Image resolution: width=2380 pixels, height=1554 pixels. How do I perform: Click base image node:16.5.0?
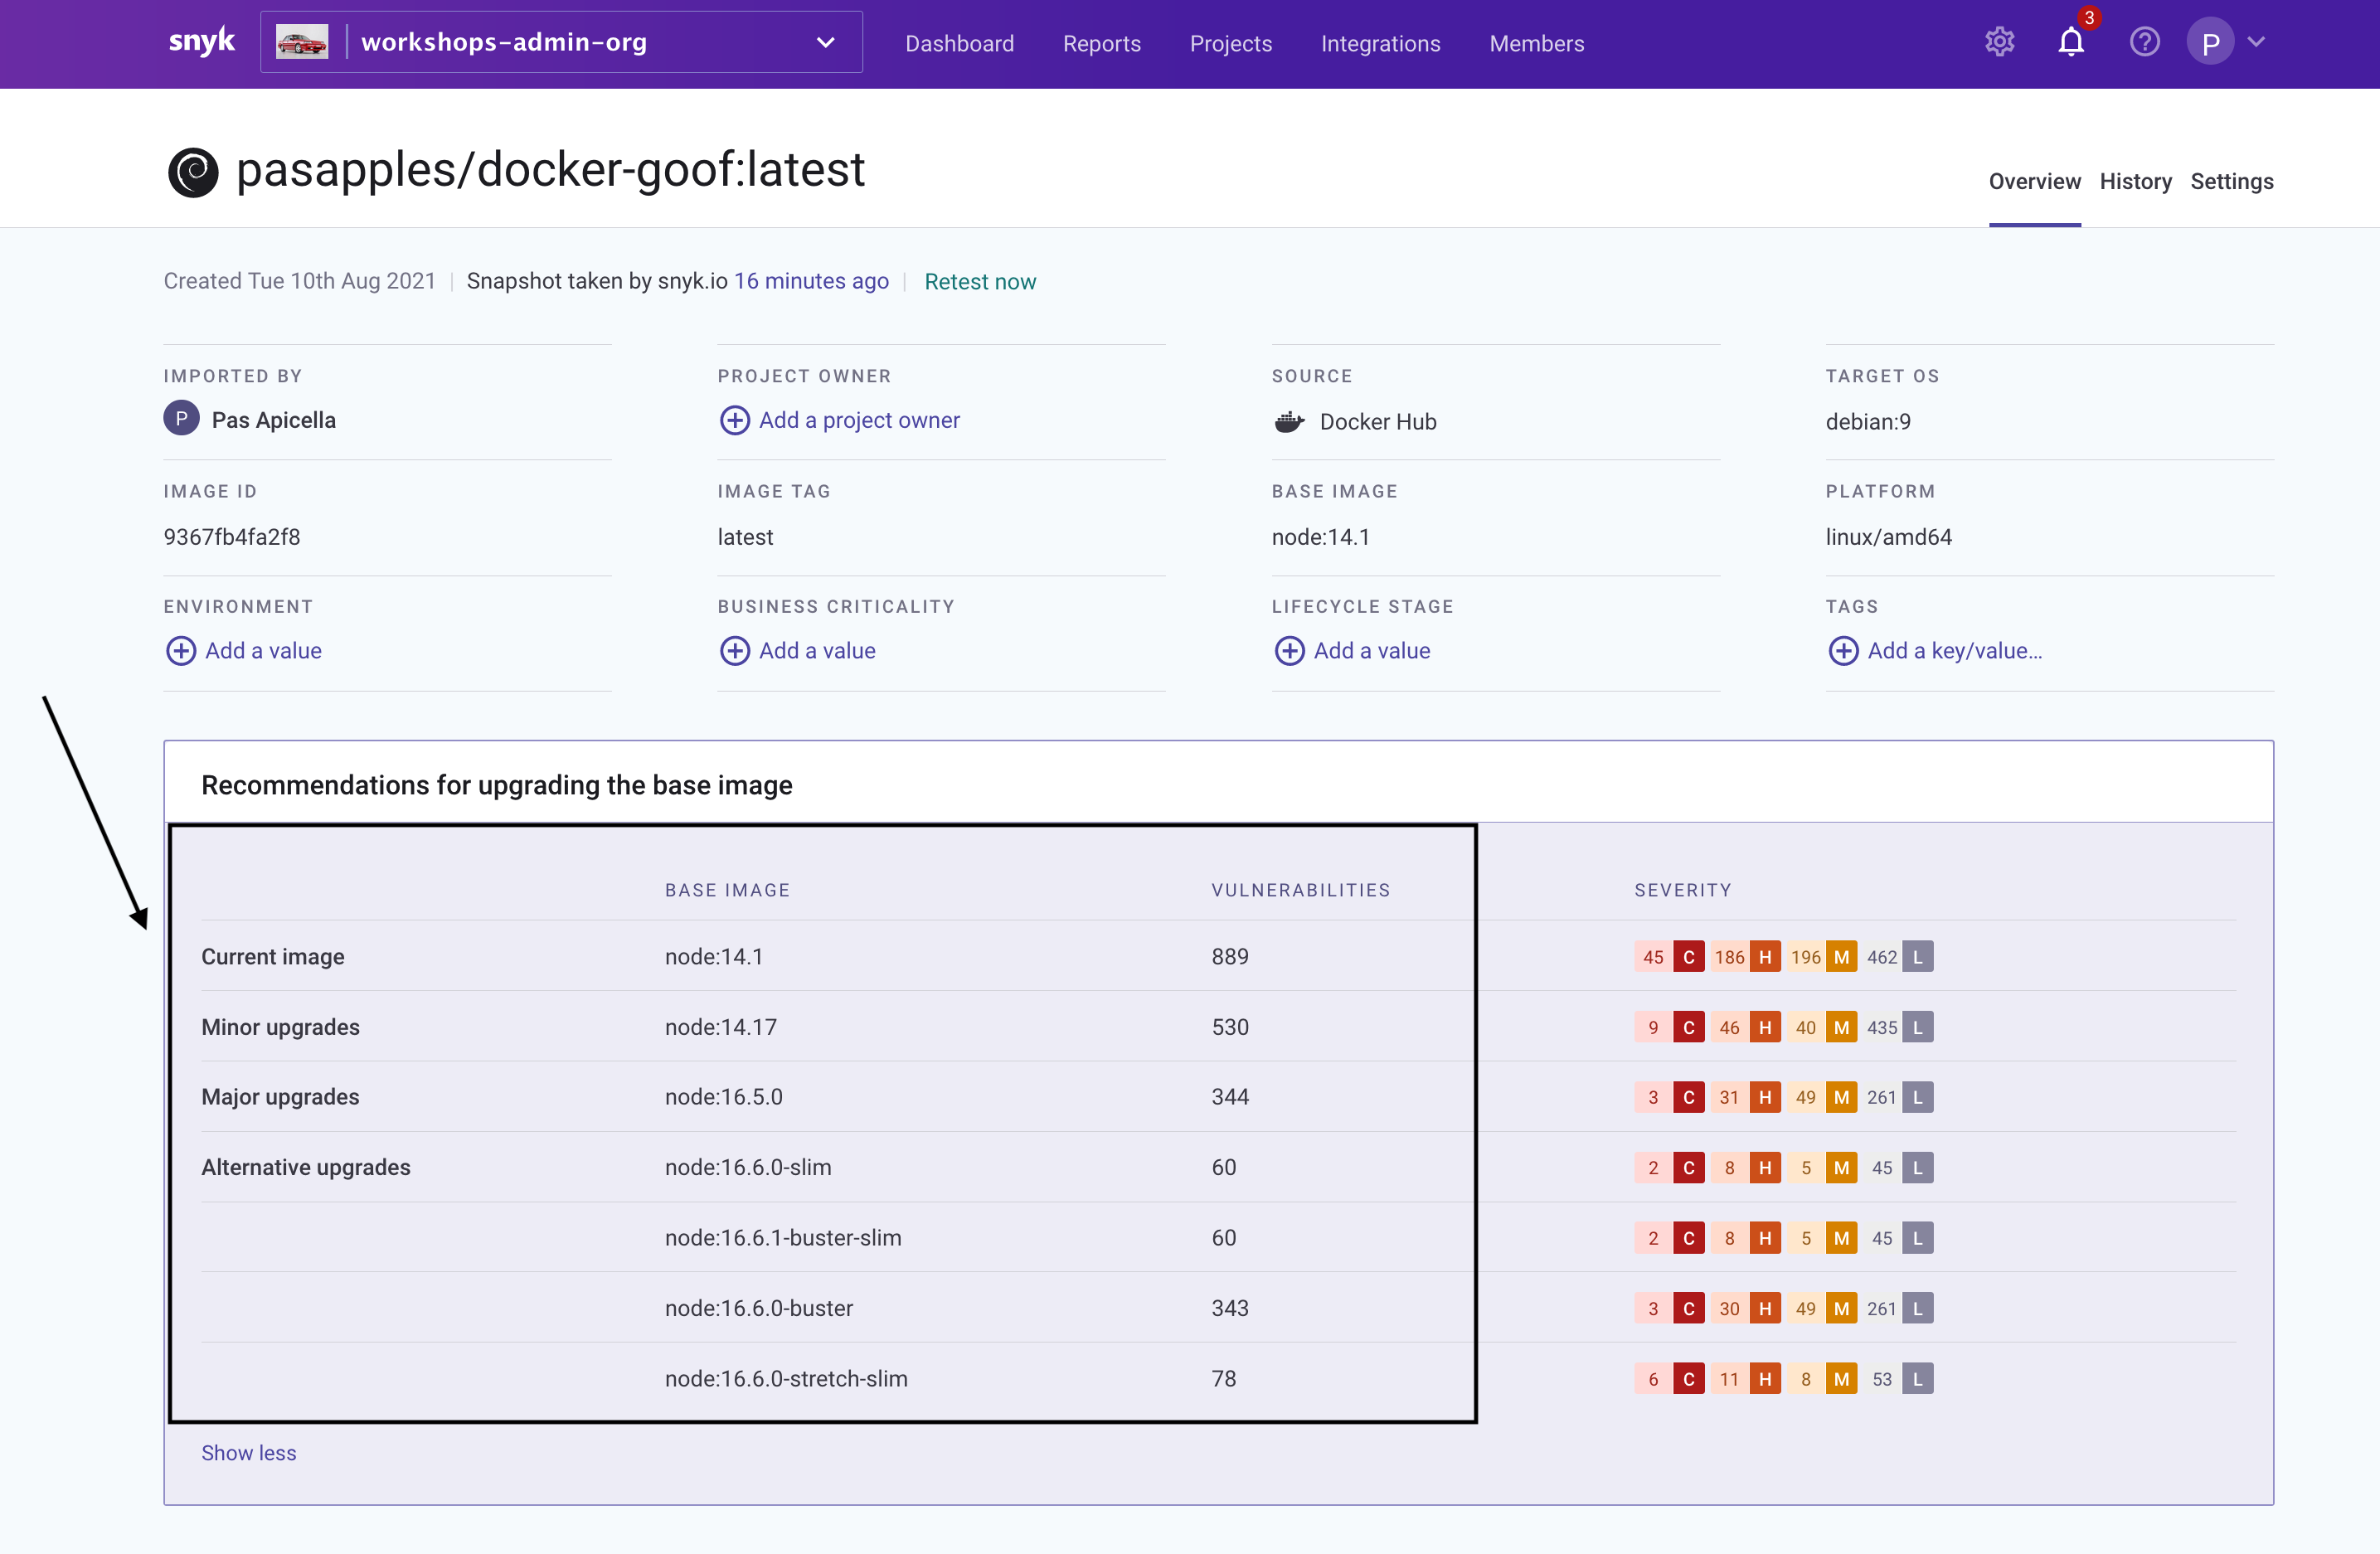723,1097
